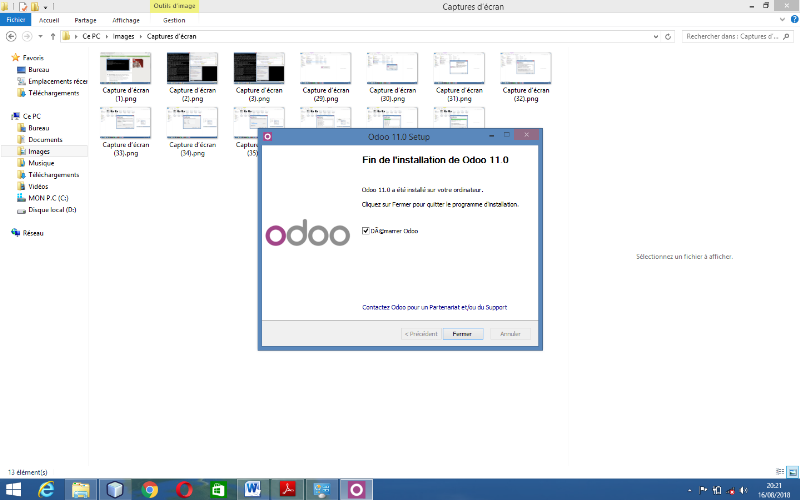Switch to large thumbnails view icon
The image size is (800, 500).
click(792, 472)
